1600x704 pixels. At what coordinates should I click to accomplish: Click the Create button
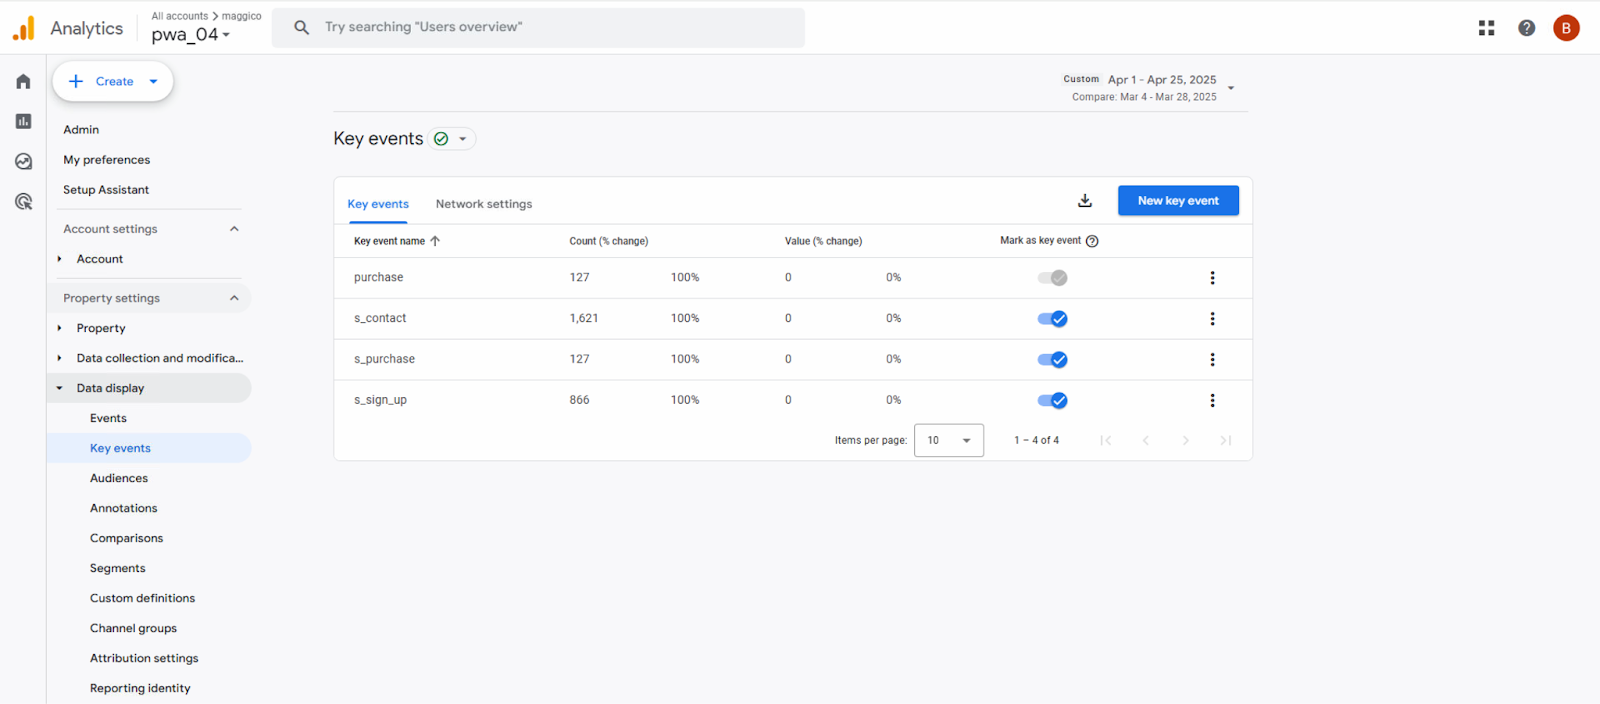coord(113,82)
